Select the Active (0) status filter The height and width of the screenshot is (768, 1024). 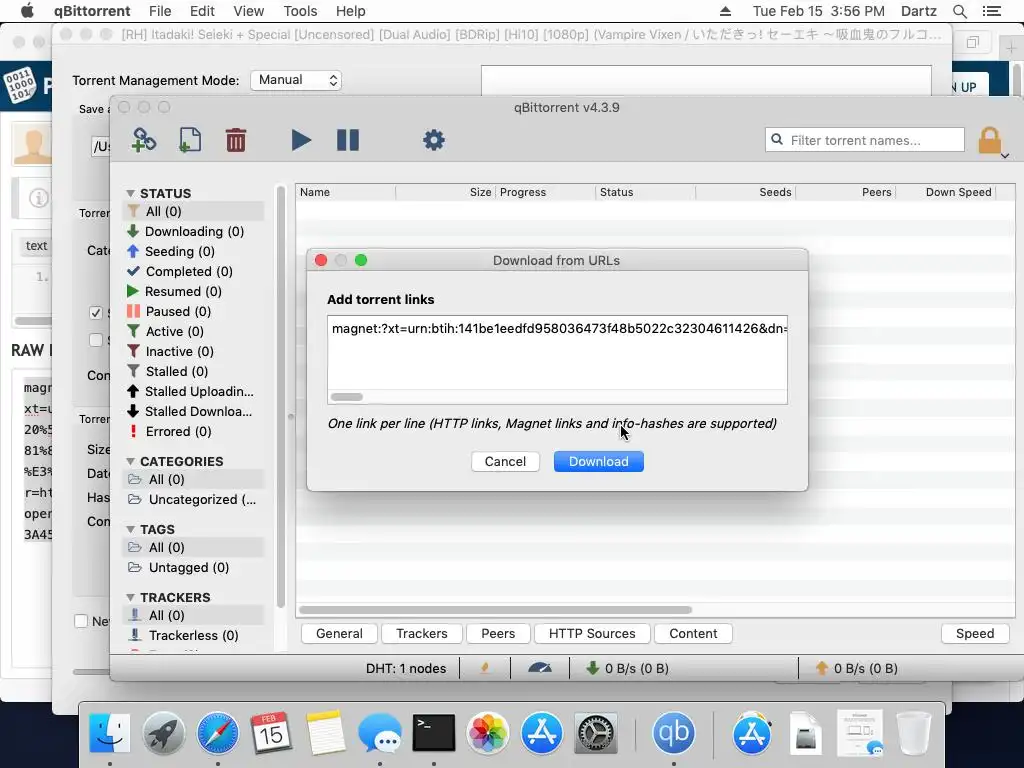click(x=174, y=331)
